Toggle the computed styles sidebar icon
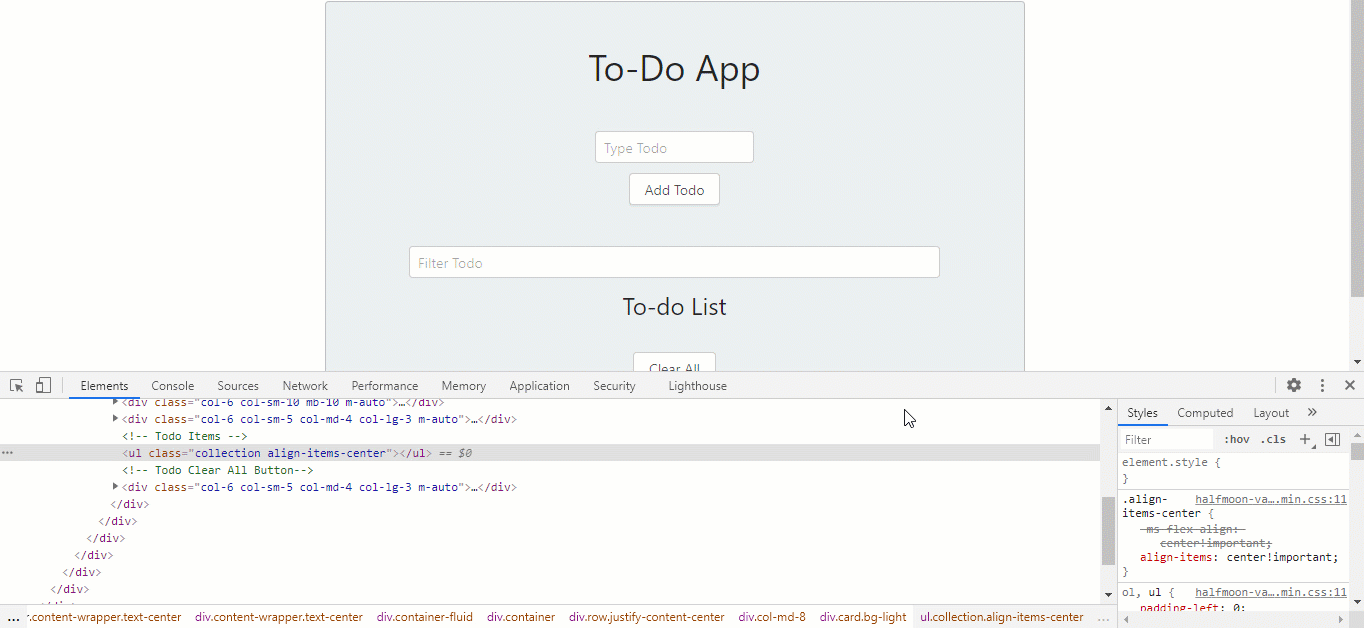 (1332, 440)
